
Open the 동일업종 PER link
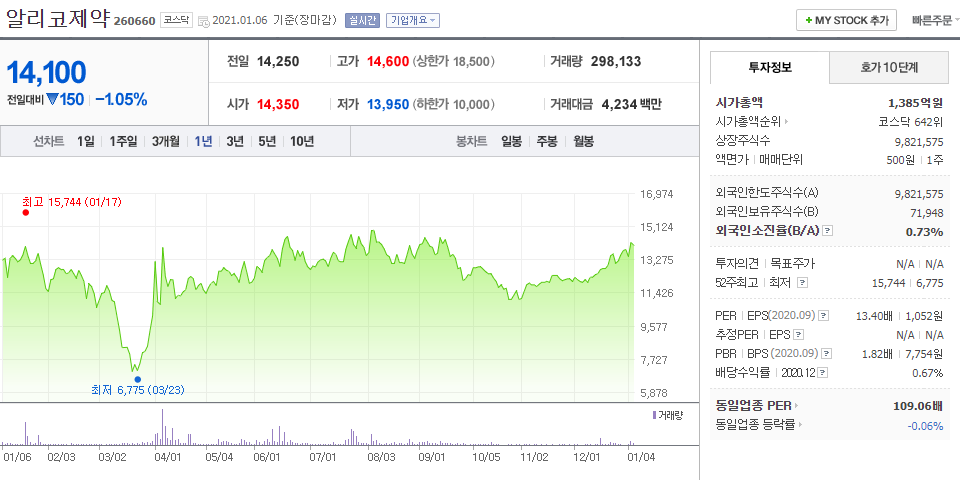coord(758,405)
